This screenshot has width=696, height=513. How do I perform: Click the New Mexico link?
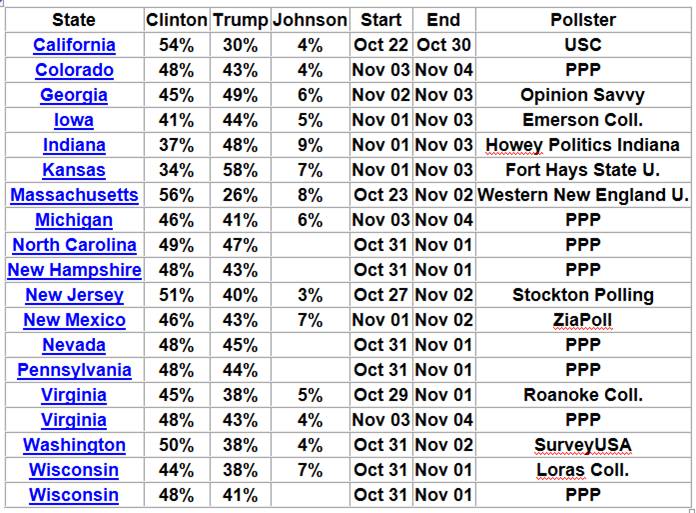[74, 320]
